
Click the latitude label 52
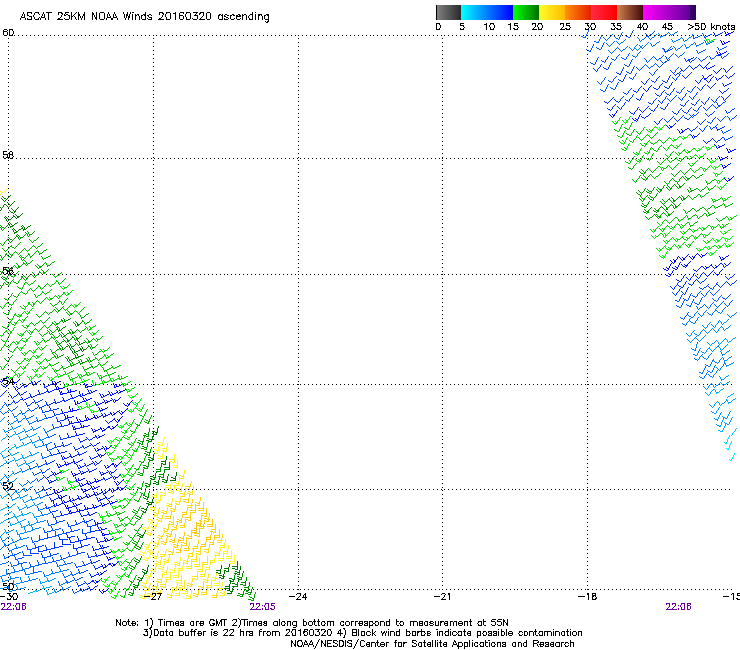[8, 486]
